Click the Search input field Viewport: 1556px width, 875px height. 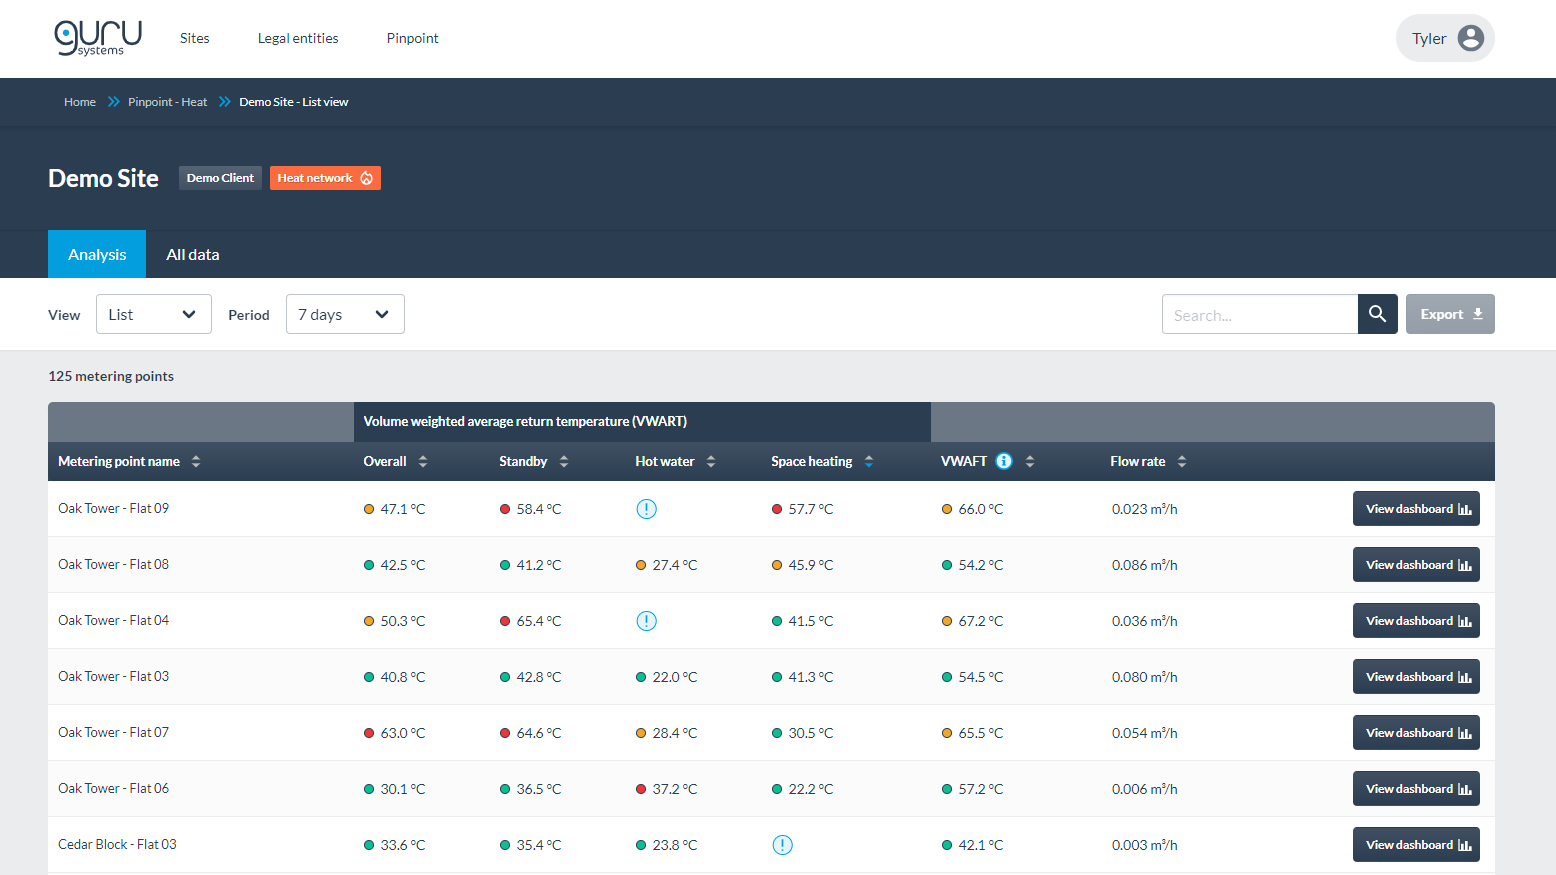tap(1260, 314)
